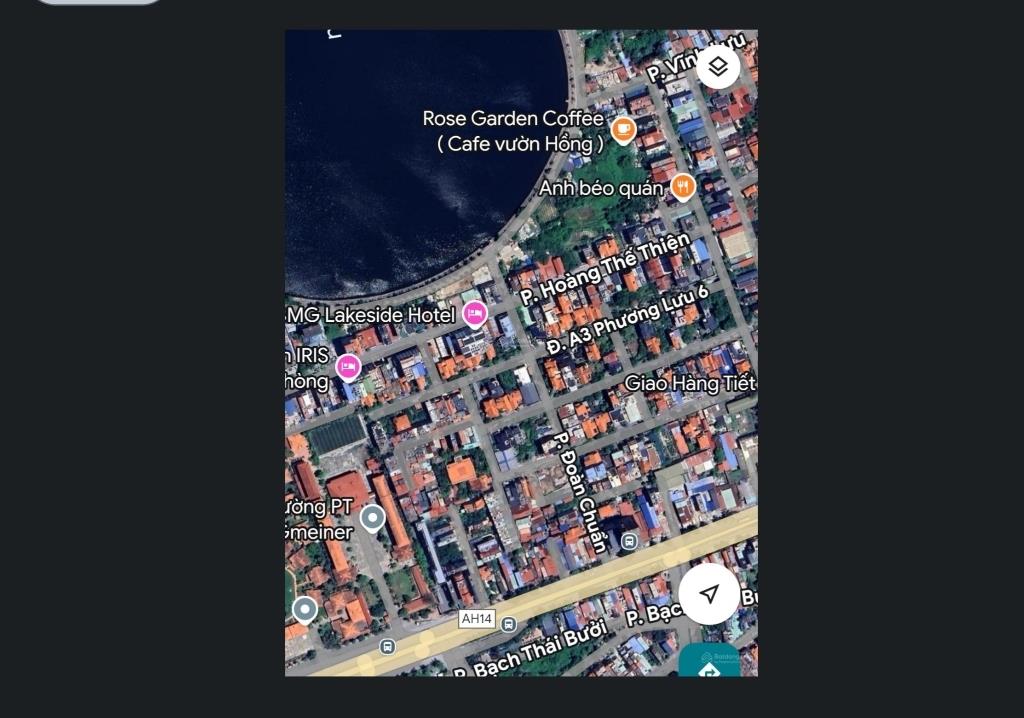Click the Anh béo quán text label
The height and width of the screenshot is (718, 1024).
[x=601, y=188]
